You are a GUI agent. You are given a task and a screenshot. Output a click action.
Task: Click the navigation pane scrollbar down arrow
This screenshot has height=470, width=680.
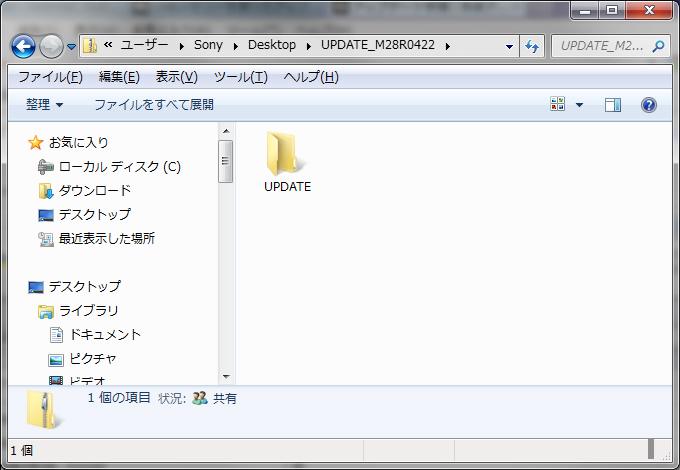(226, 377)
